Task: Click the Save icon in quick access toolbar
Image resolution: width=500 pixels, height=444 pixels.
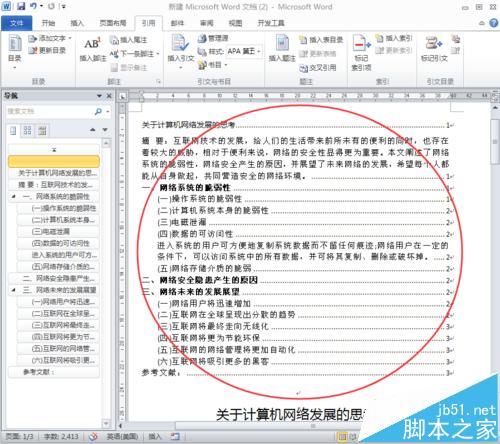Action: coord(21,6)
